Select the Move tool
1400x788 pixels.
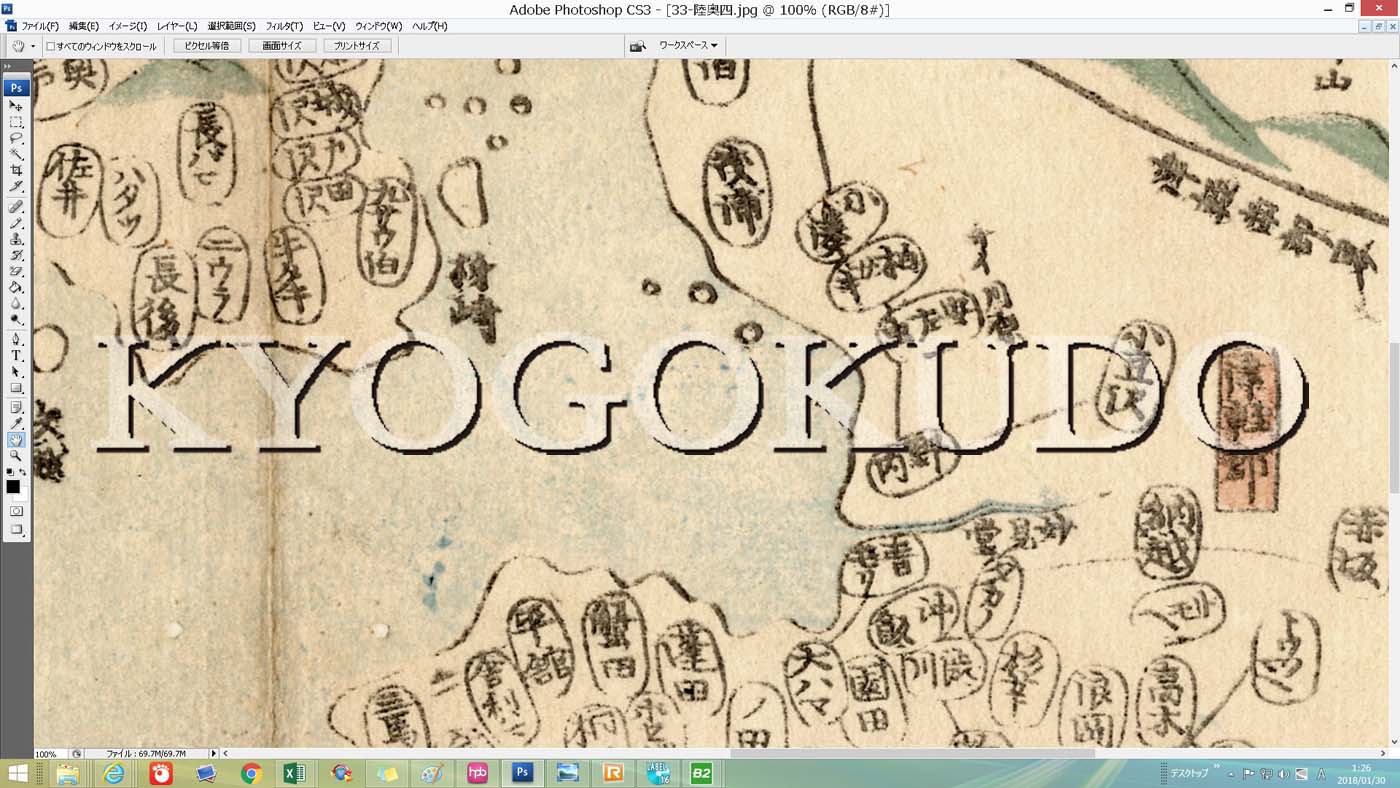click(16, 106)
